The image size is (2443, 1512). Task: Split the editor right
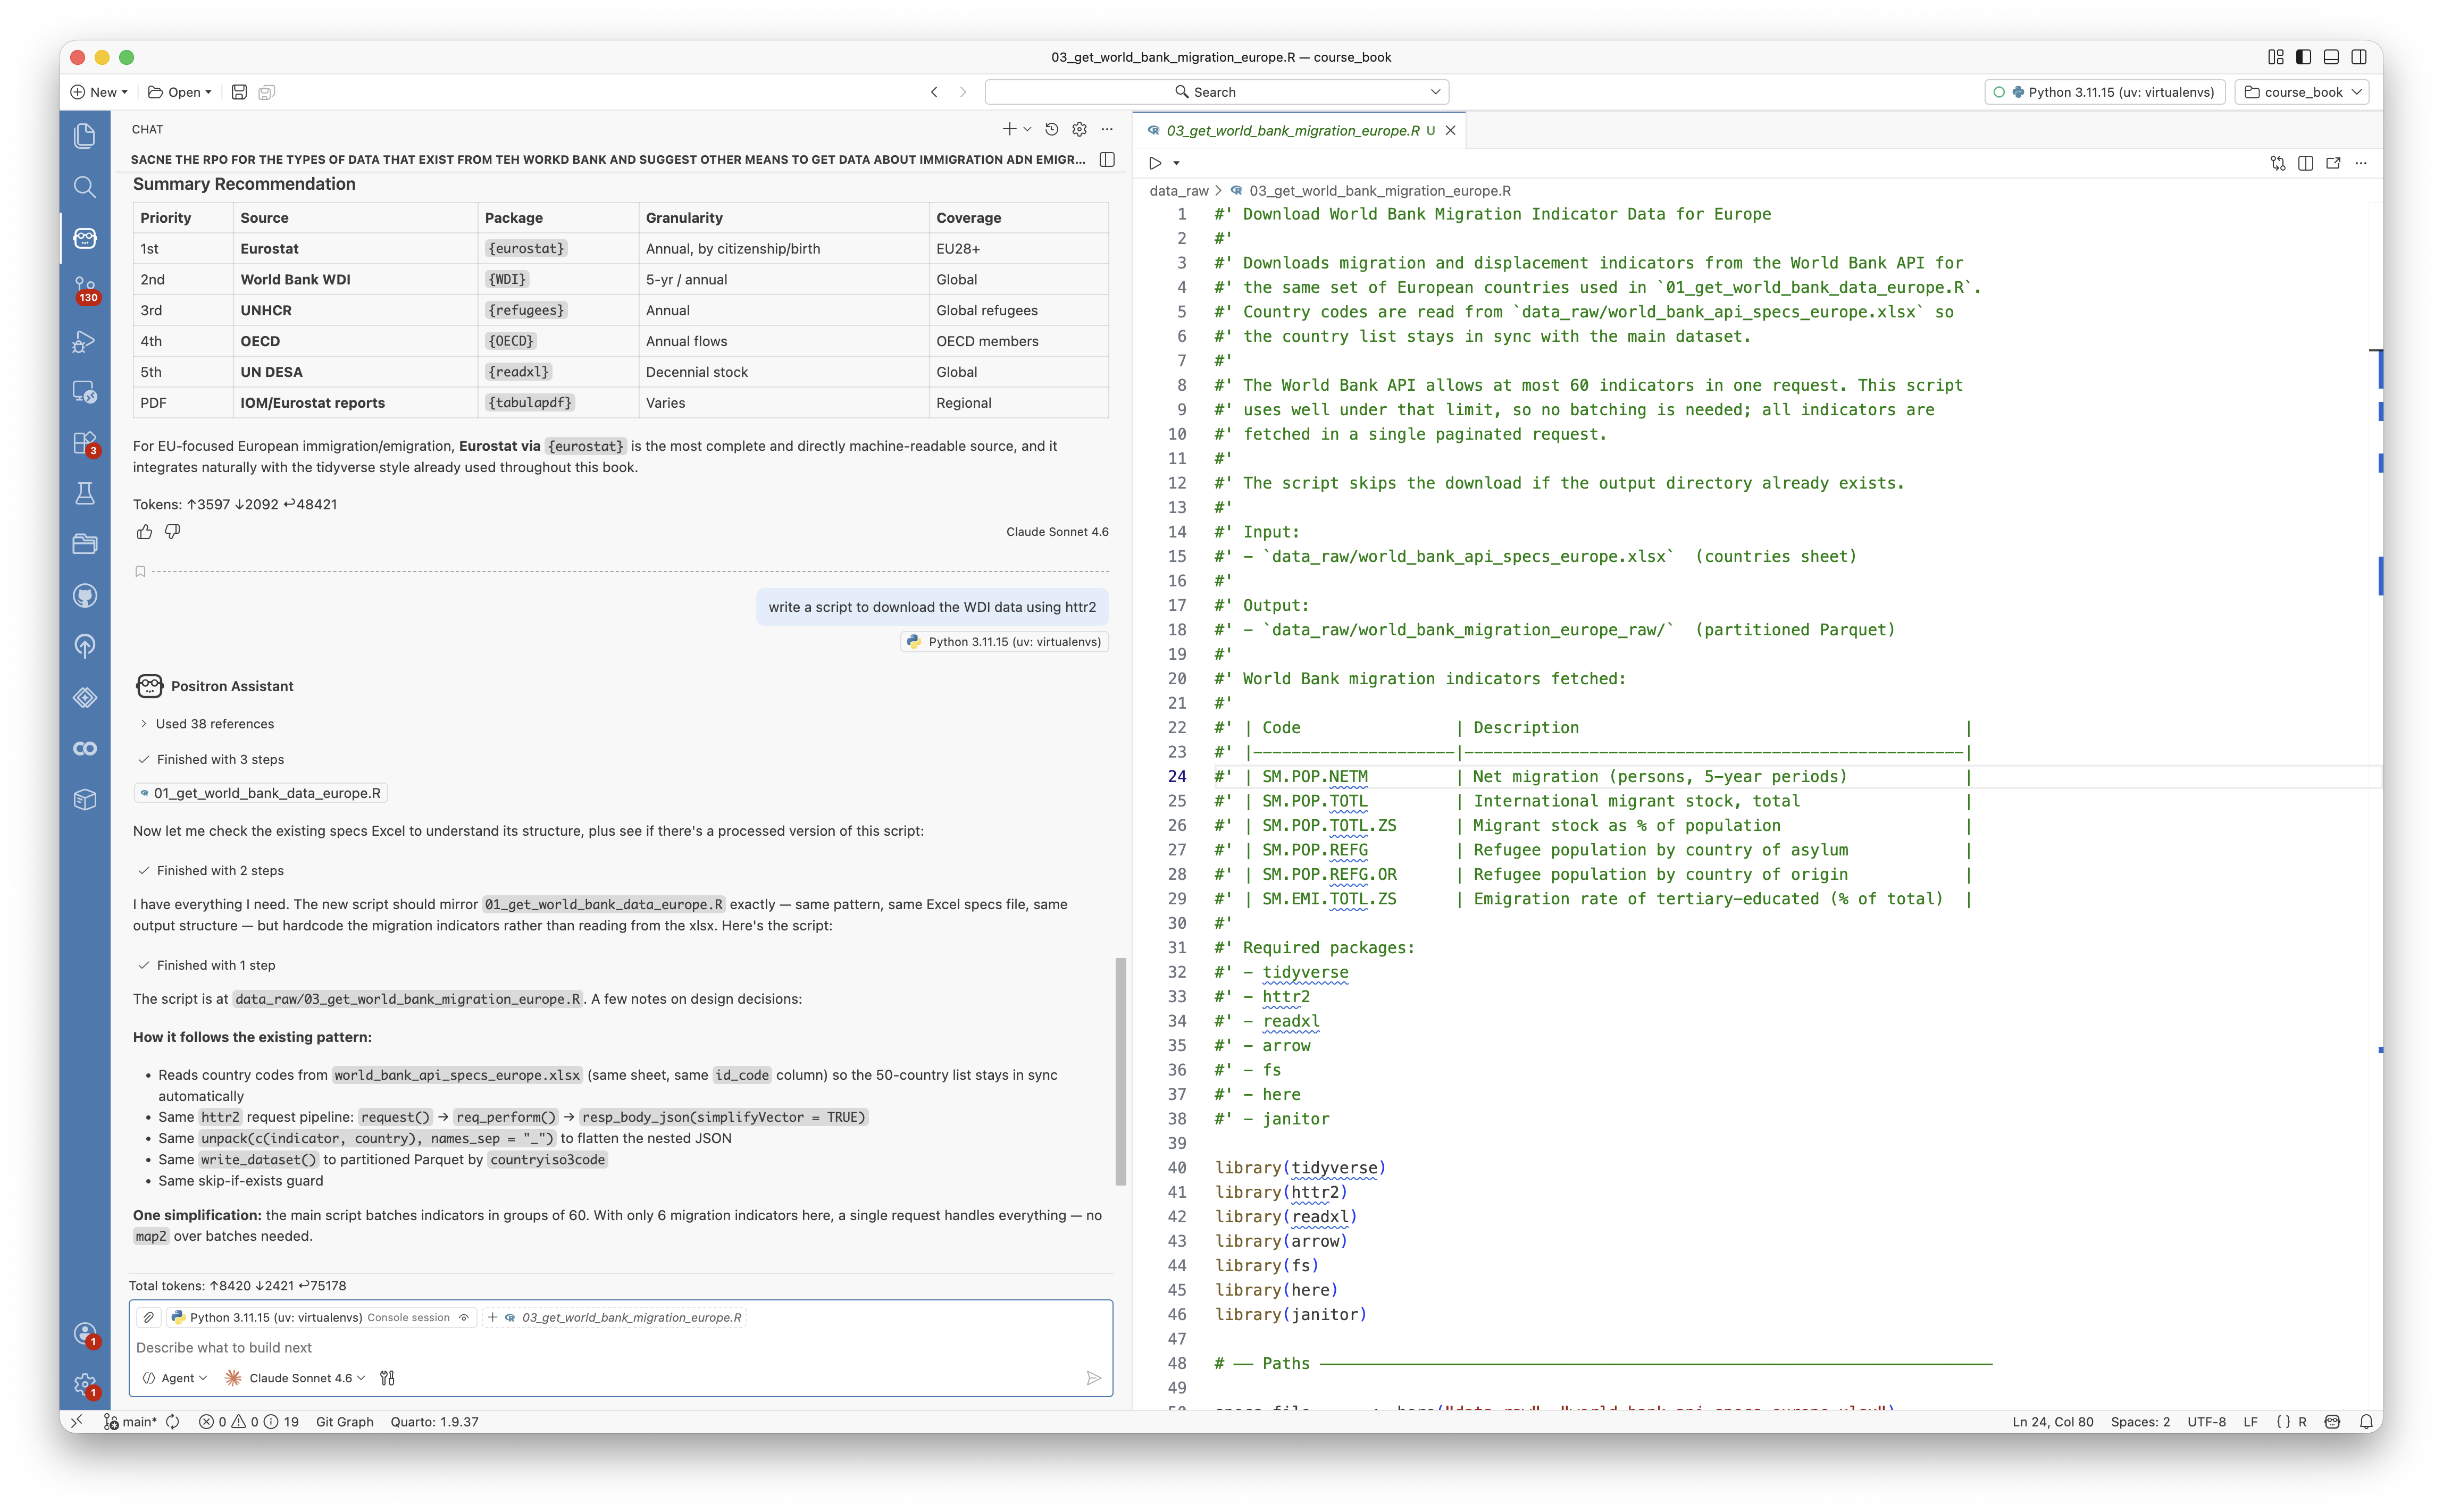coord(2306,163)
